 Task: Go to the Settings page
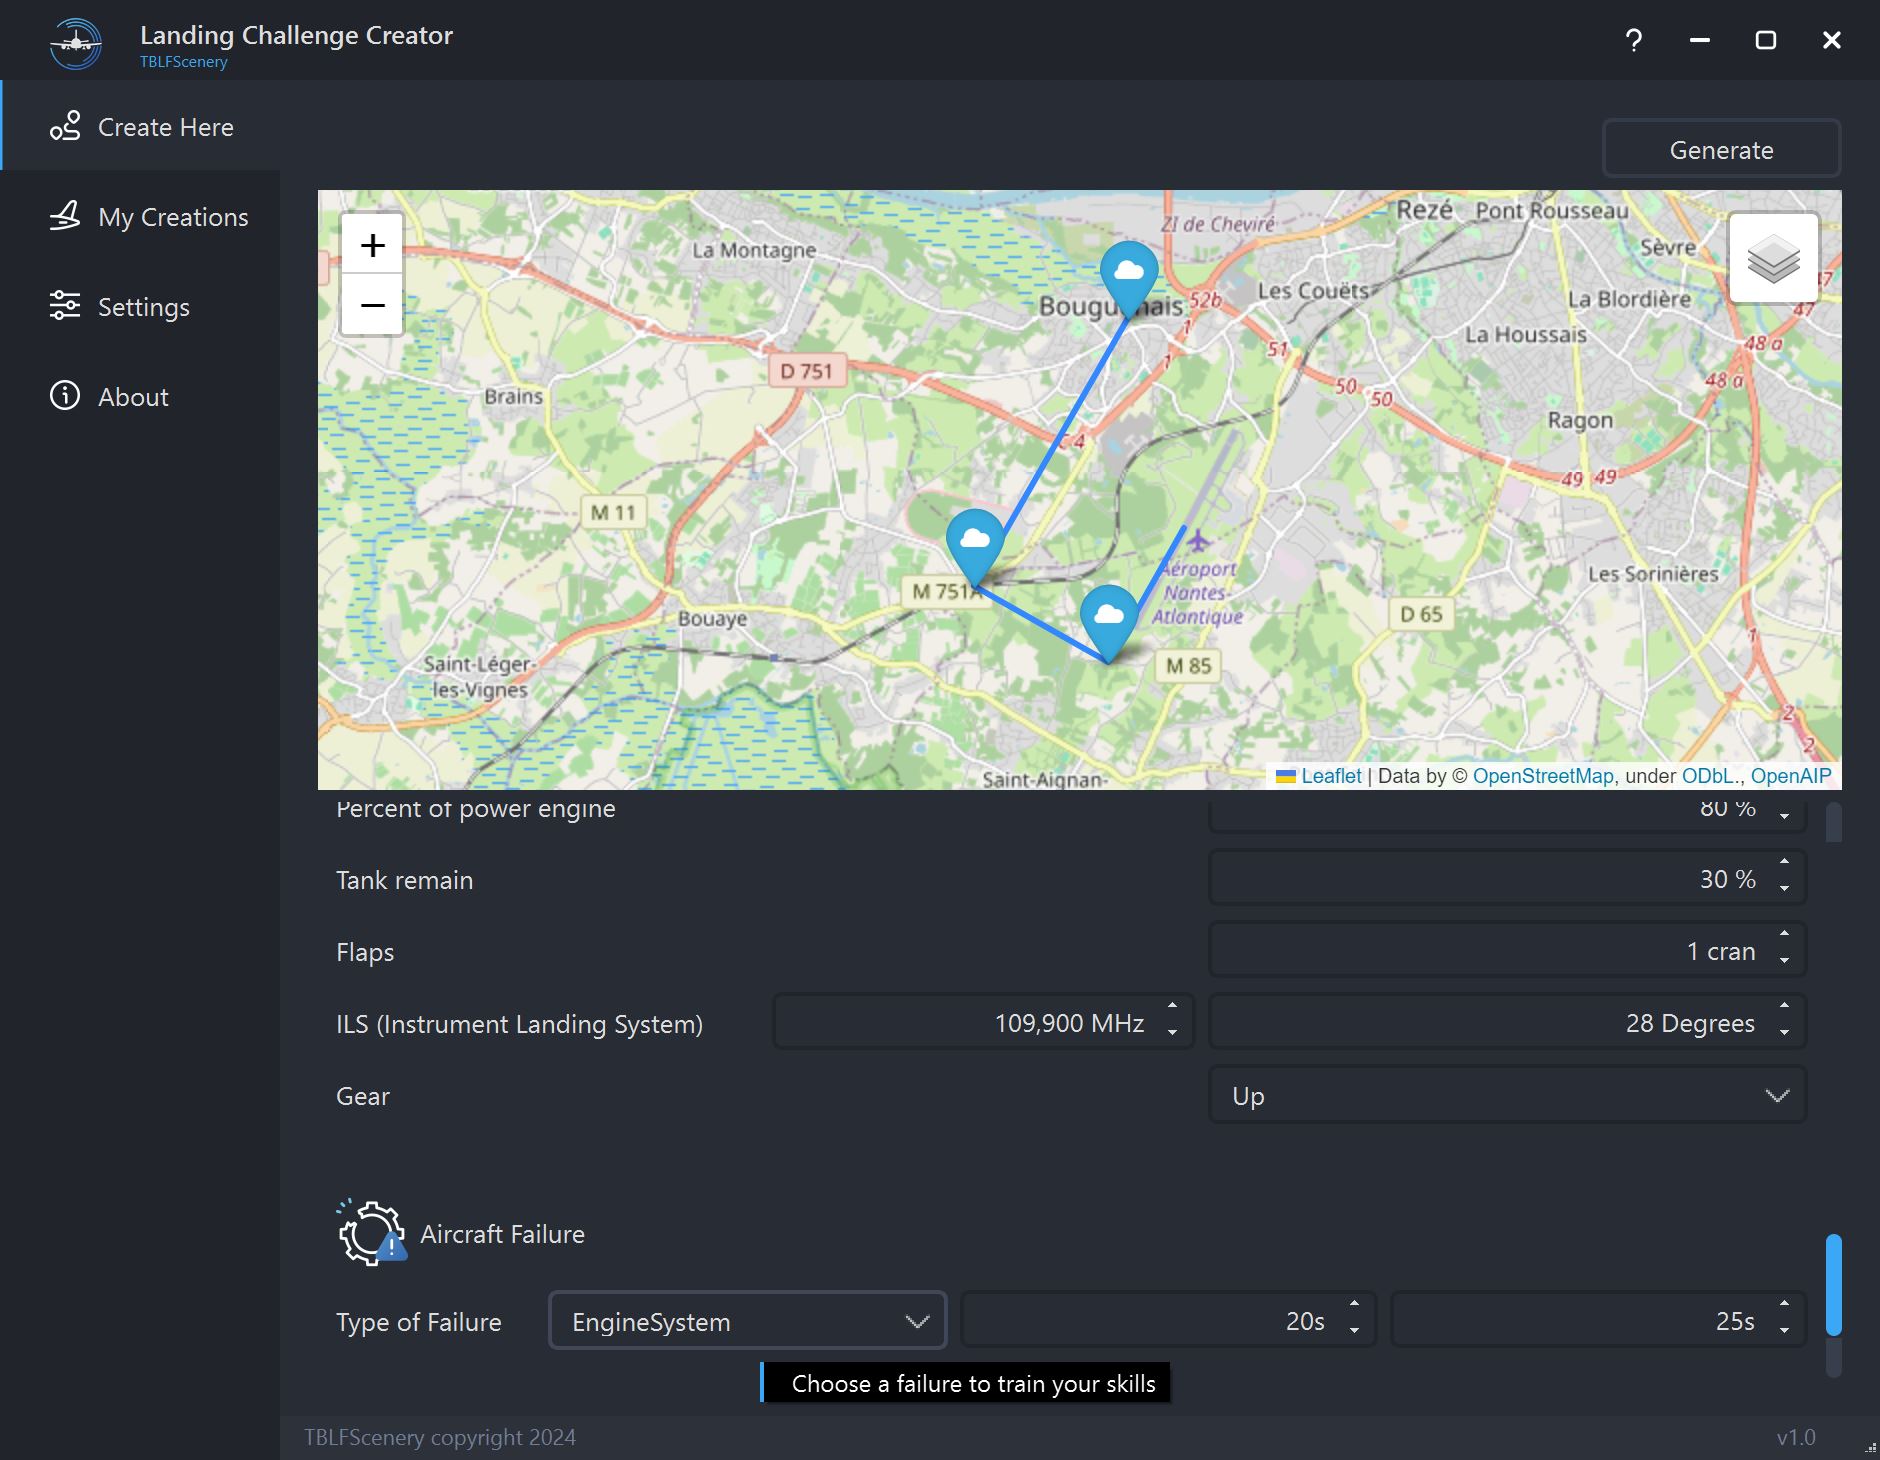(143, 307)
